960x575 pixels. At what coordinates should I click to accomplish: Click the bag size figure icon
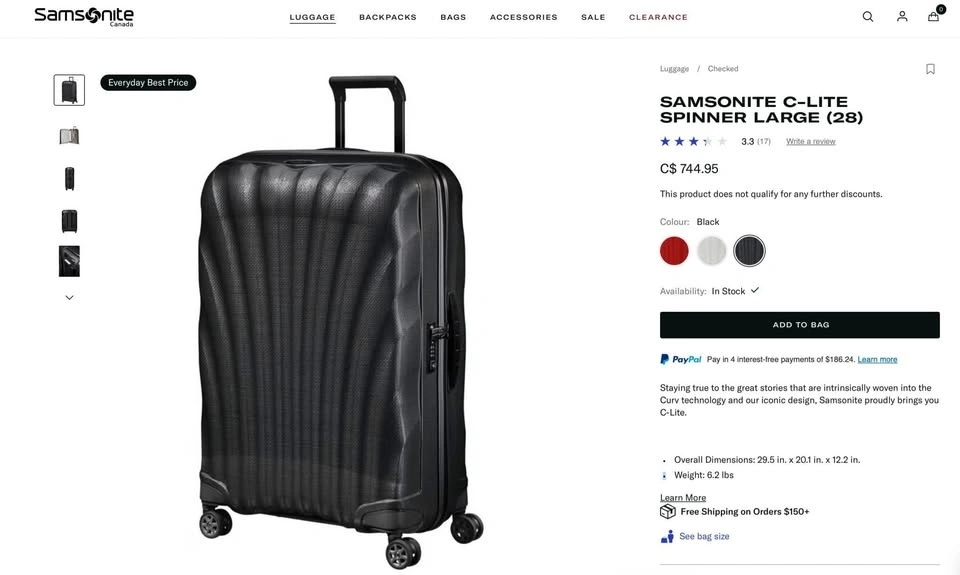(x=667, y=537)
